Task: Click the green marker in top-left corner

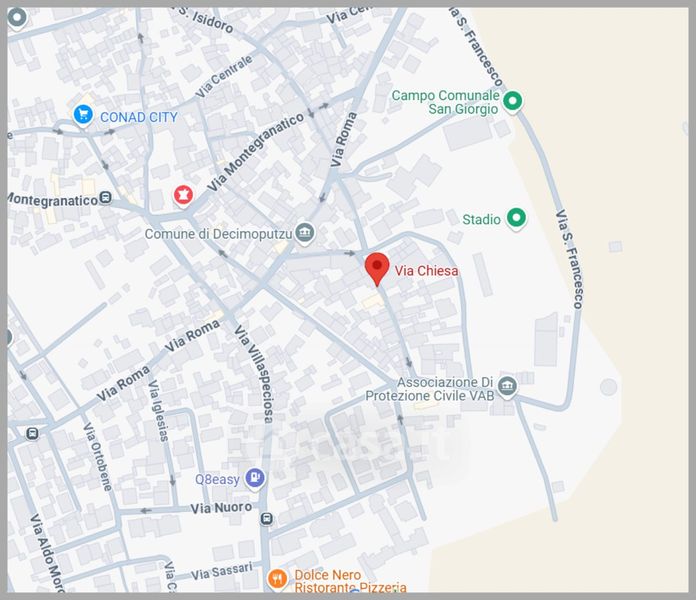Action: pyautogui.click(x=17, y=17)
